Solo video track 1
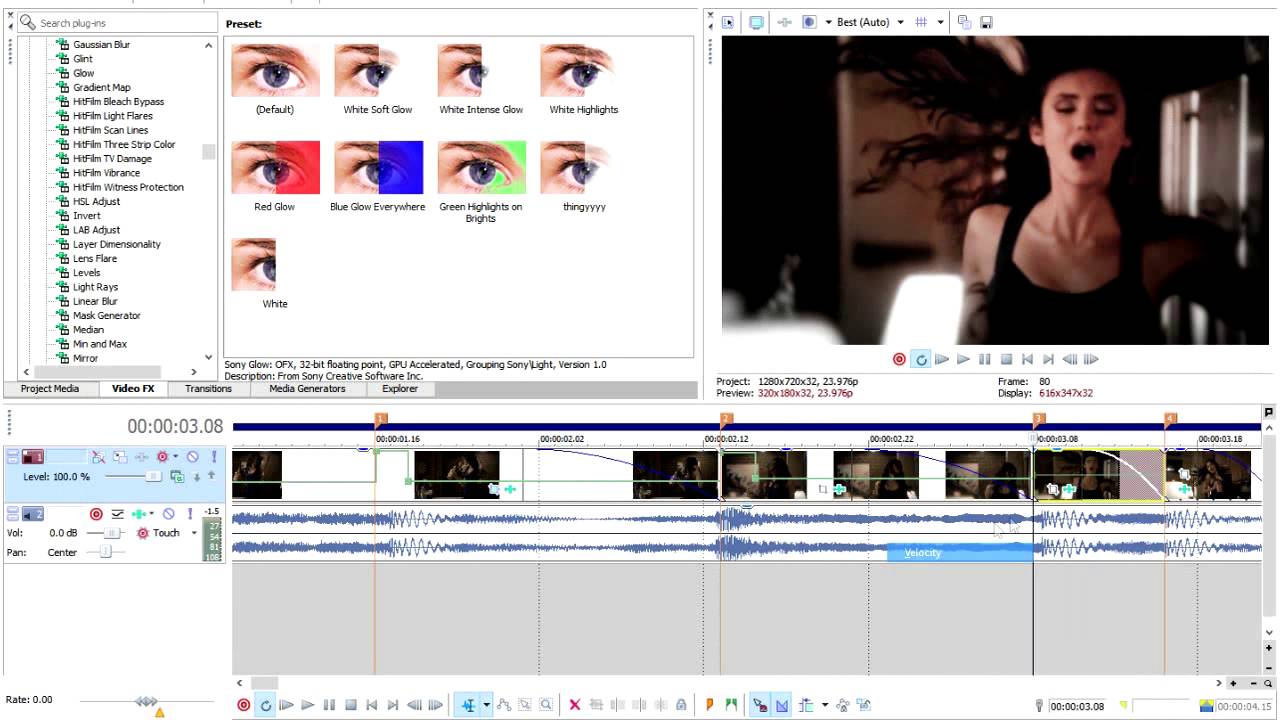Image resolution: width=1280 pixels, height=720 pixels. (214, 457)
